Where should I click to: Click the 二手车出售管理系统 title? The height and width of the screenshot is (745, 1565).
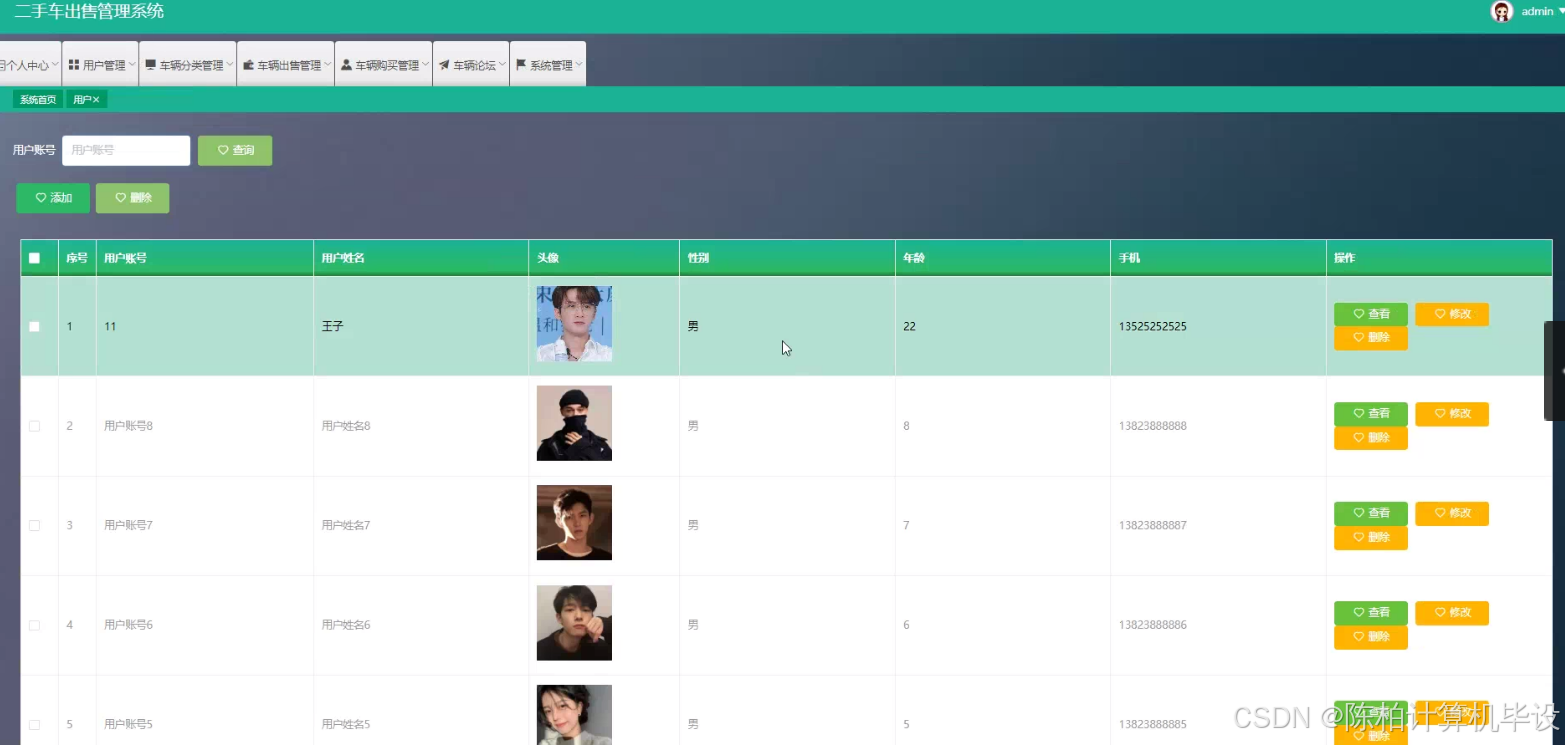(x=89, y=12)
